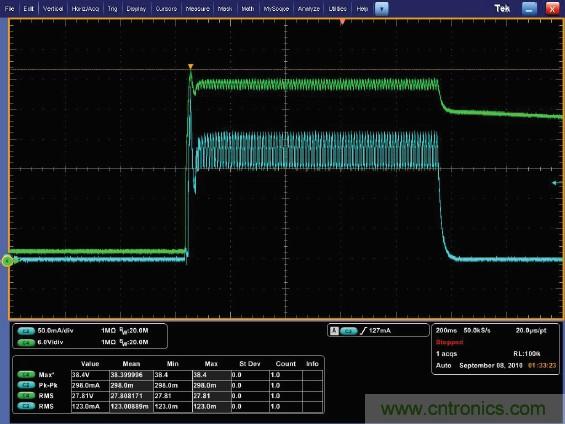Click the Tek logo button
Viewport: 565px width, 424px height.
502,9
